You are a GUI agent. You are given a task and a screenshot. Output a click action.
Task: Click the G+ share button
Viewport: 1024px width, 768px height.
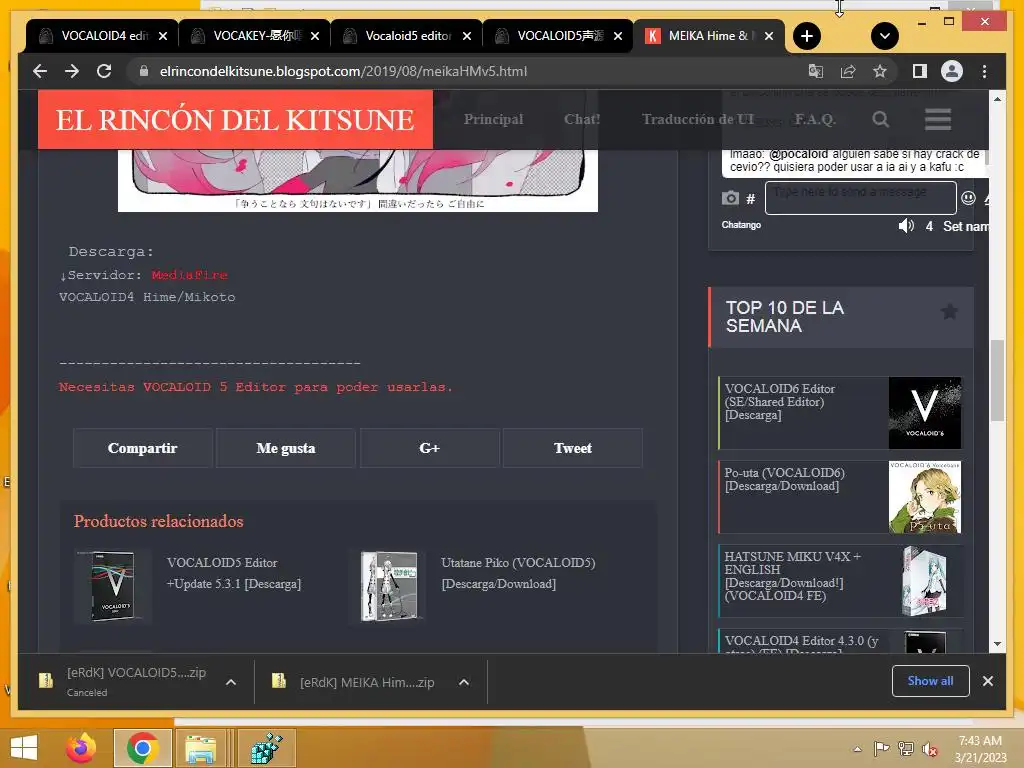(429, 448)
